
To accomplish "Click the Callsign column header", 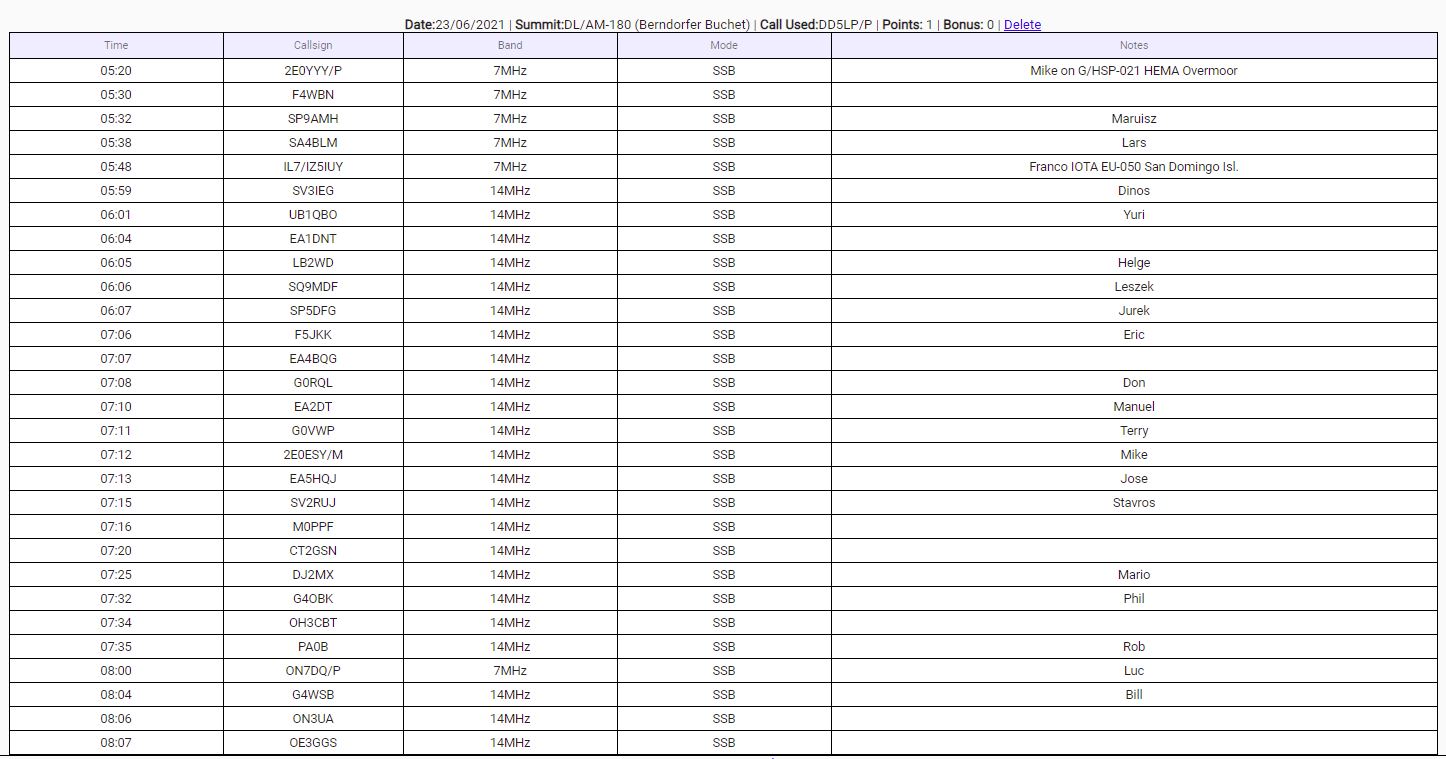I will [x=313, y=45].
